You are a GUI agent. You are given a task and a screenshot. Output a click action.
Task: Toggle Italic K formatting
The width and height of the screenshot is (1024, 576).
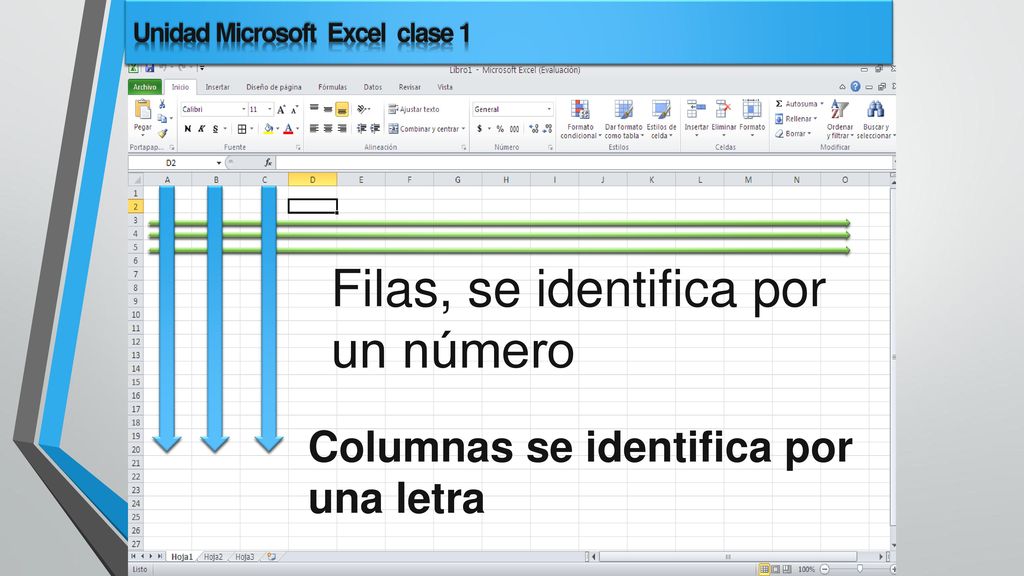coord(201,129)
